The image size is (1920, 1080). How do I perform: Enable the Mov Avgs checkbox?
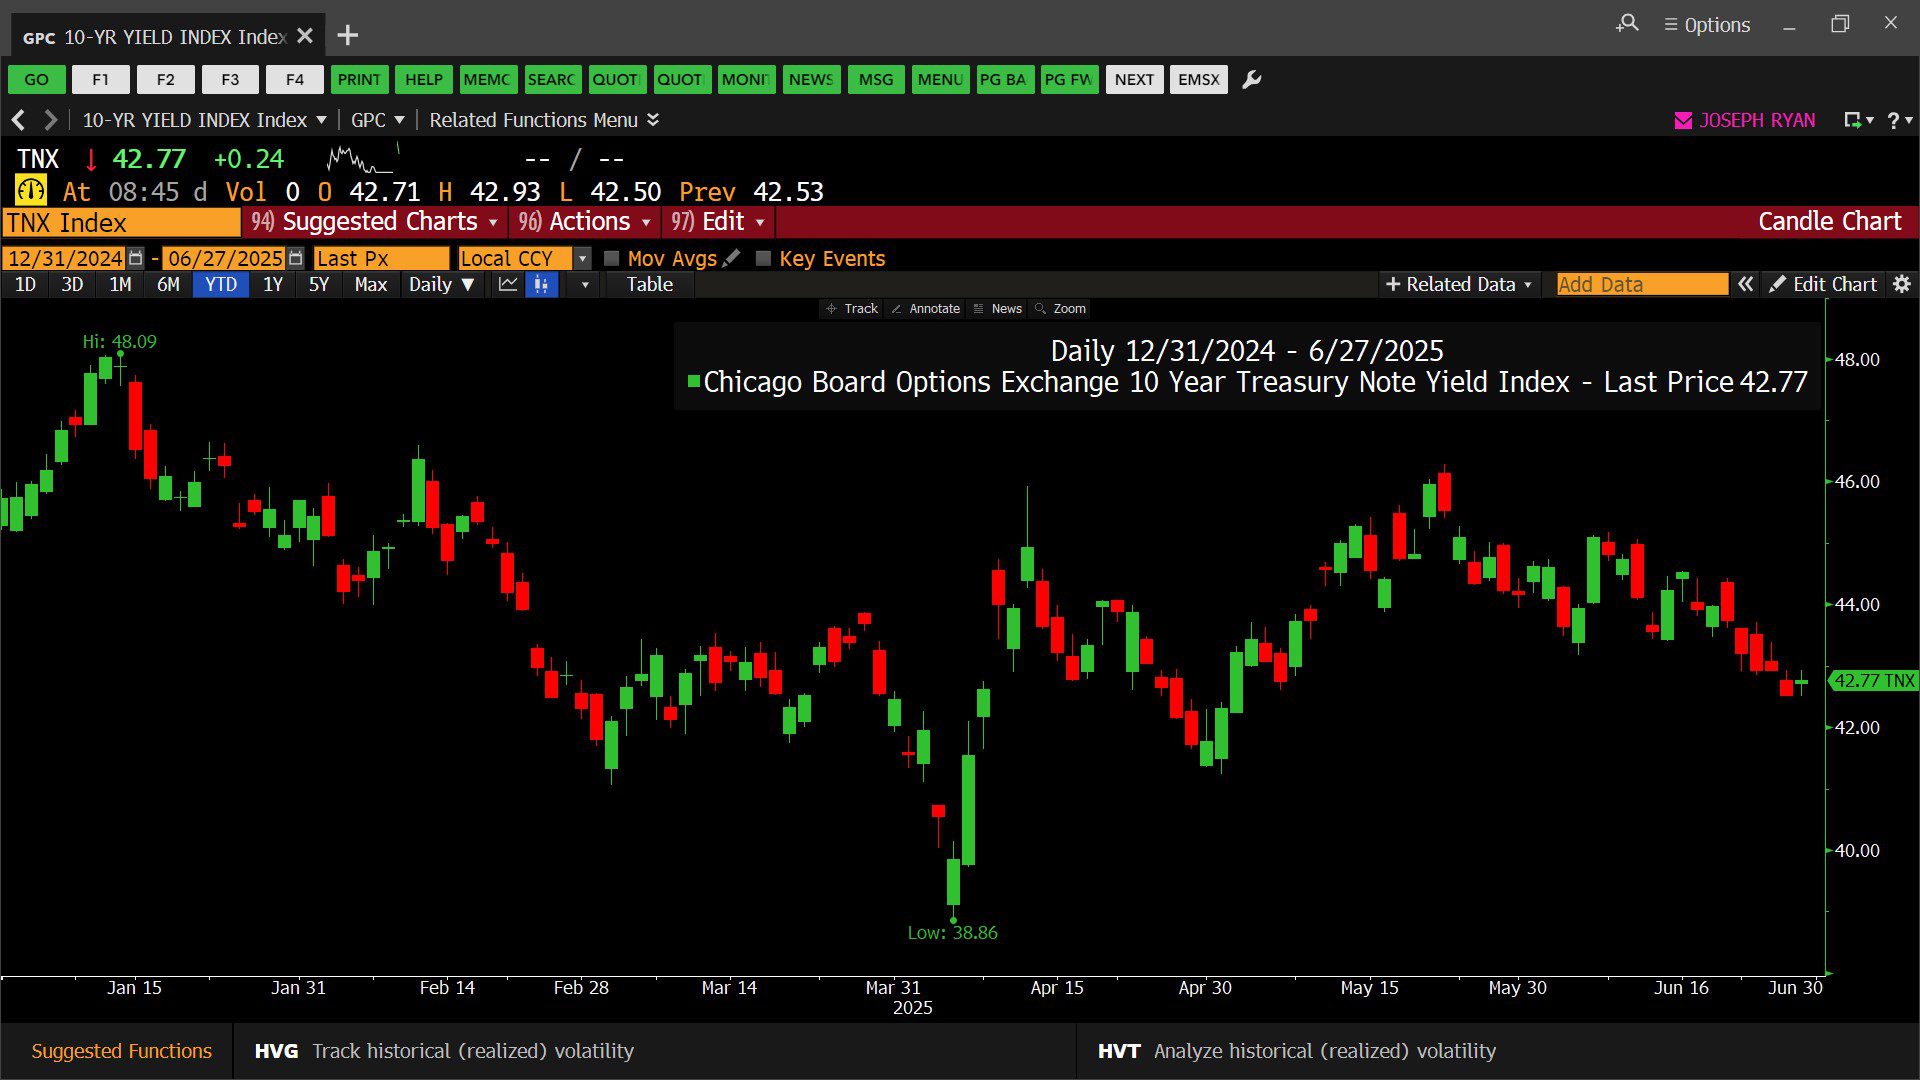[x=612, y=259]
